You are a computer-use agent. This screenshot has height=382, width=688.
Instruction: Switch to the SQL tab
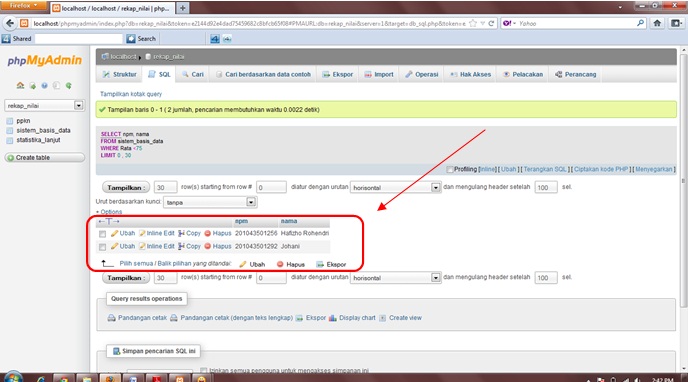click(x=159, y=75)
